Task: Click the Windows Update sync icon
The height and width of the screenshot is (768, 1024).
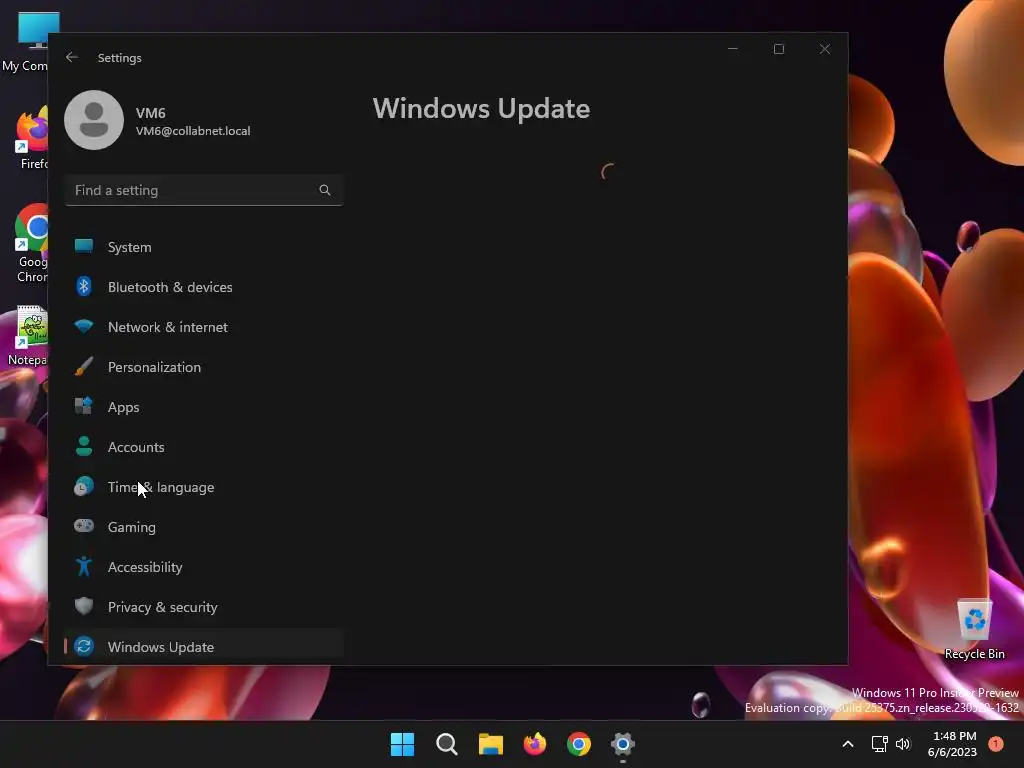Action: click(84, 647)
